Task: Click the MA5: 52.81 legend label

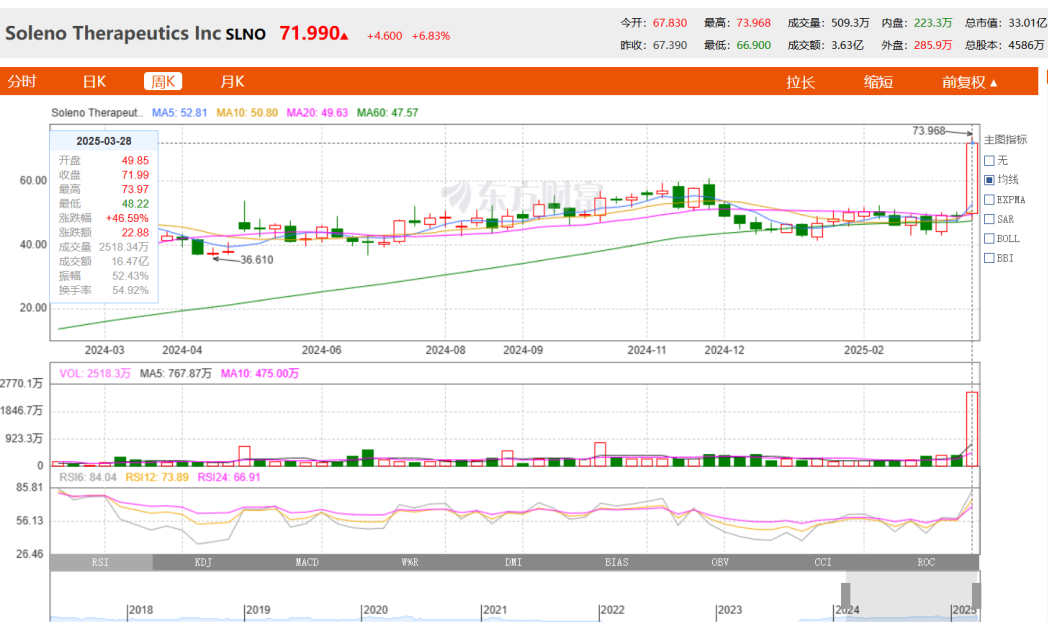Action: [x=180, y=113]
